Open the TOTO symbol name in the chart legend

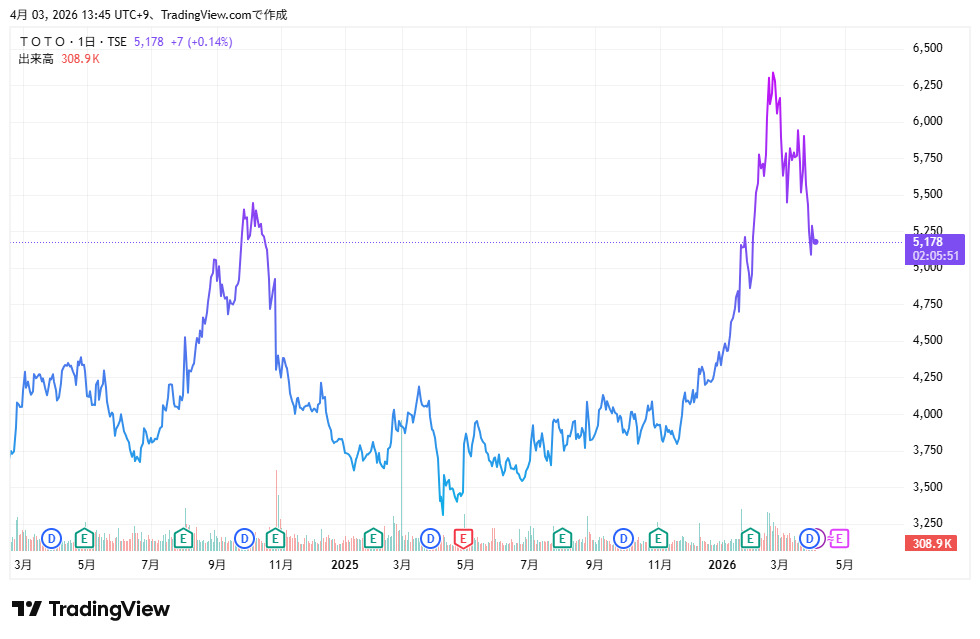pyautogui.click(x=40, y=42)
